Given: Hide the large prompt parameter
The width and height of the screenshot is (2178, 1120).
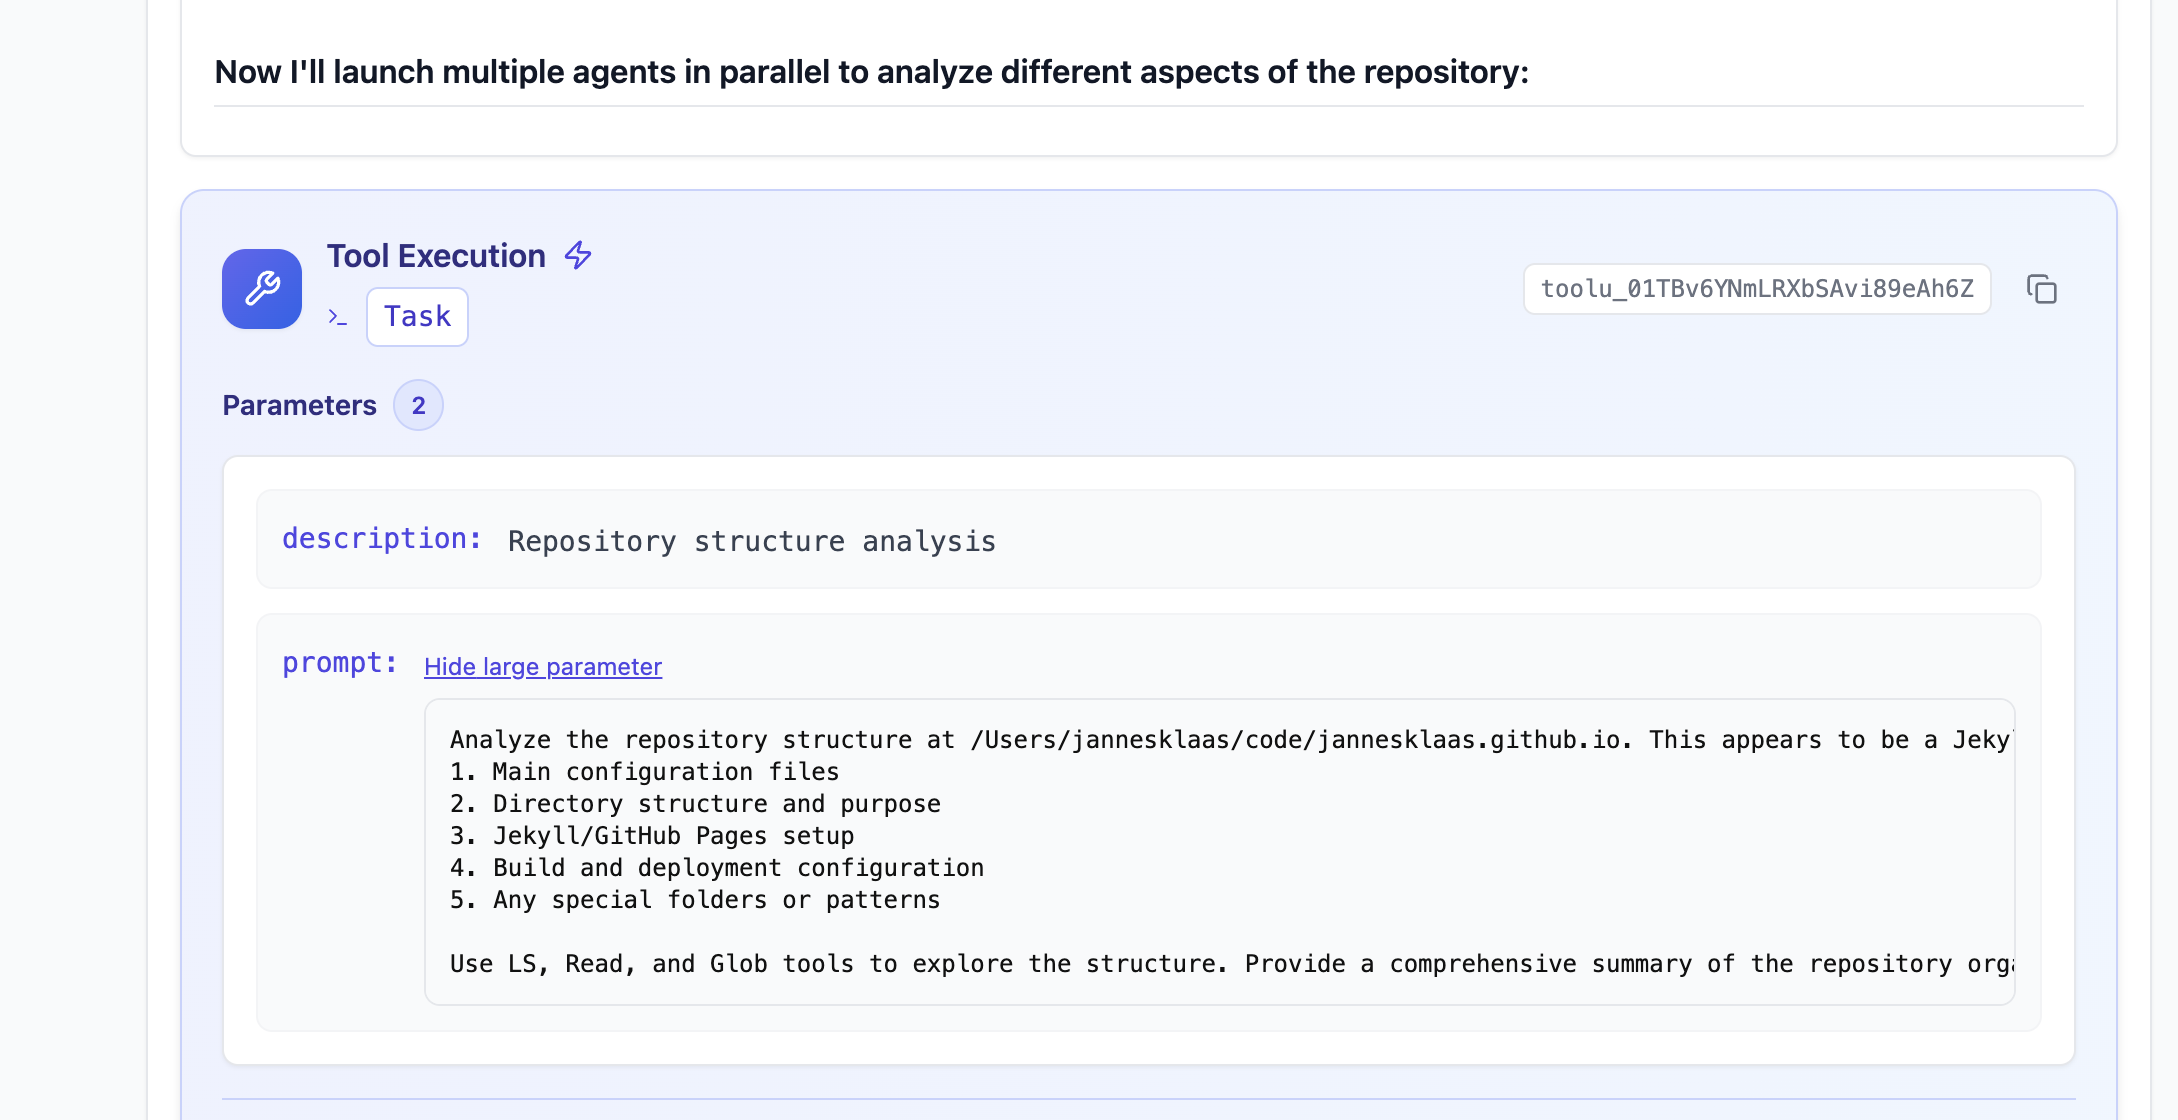Looking at the screenshot, I should [543, 667].
